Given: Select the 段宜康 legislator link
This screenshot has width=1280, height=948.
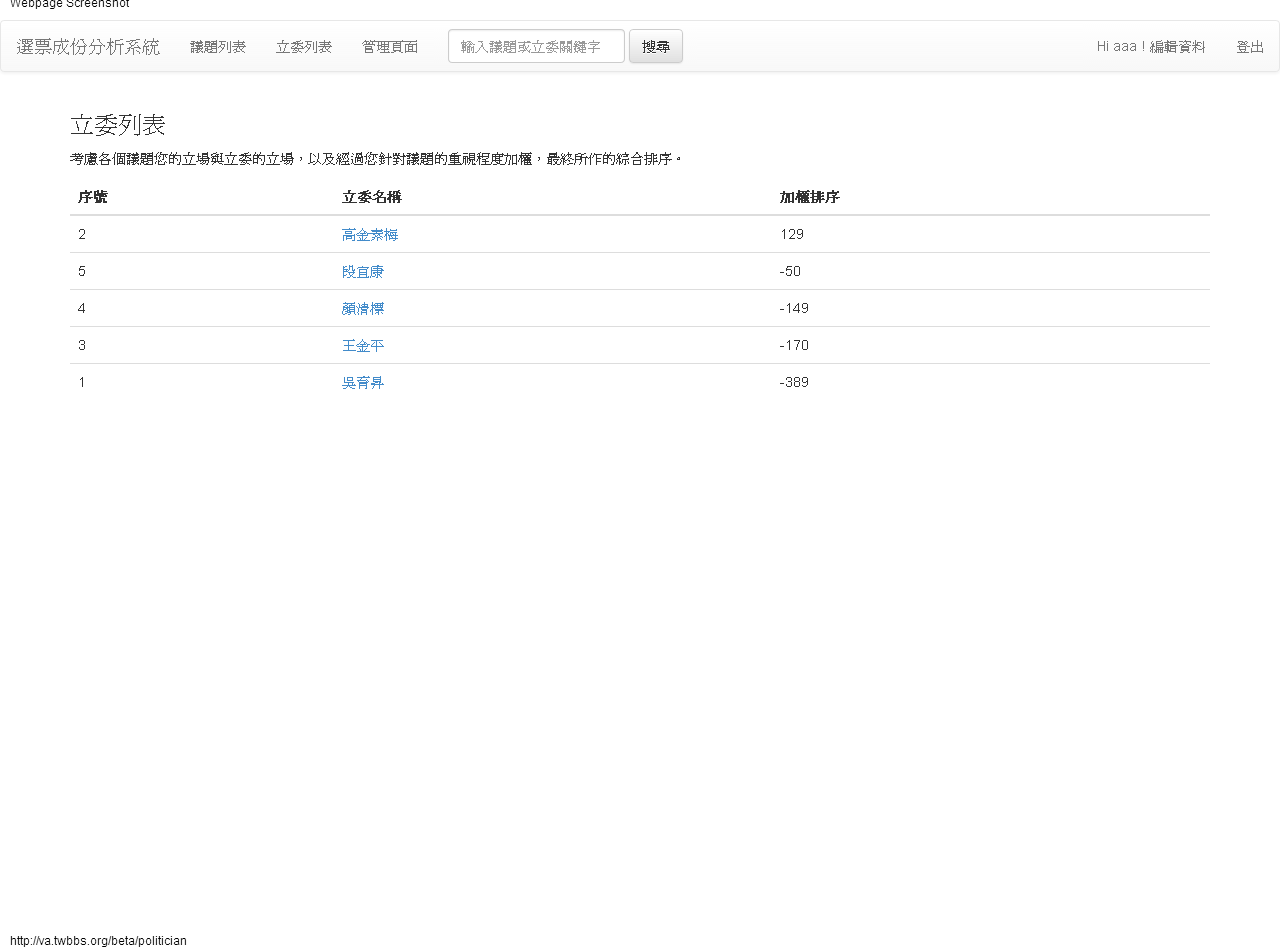Looking at the screenshot, I should (x=363, y=272).
